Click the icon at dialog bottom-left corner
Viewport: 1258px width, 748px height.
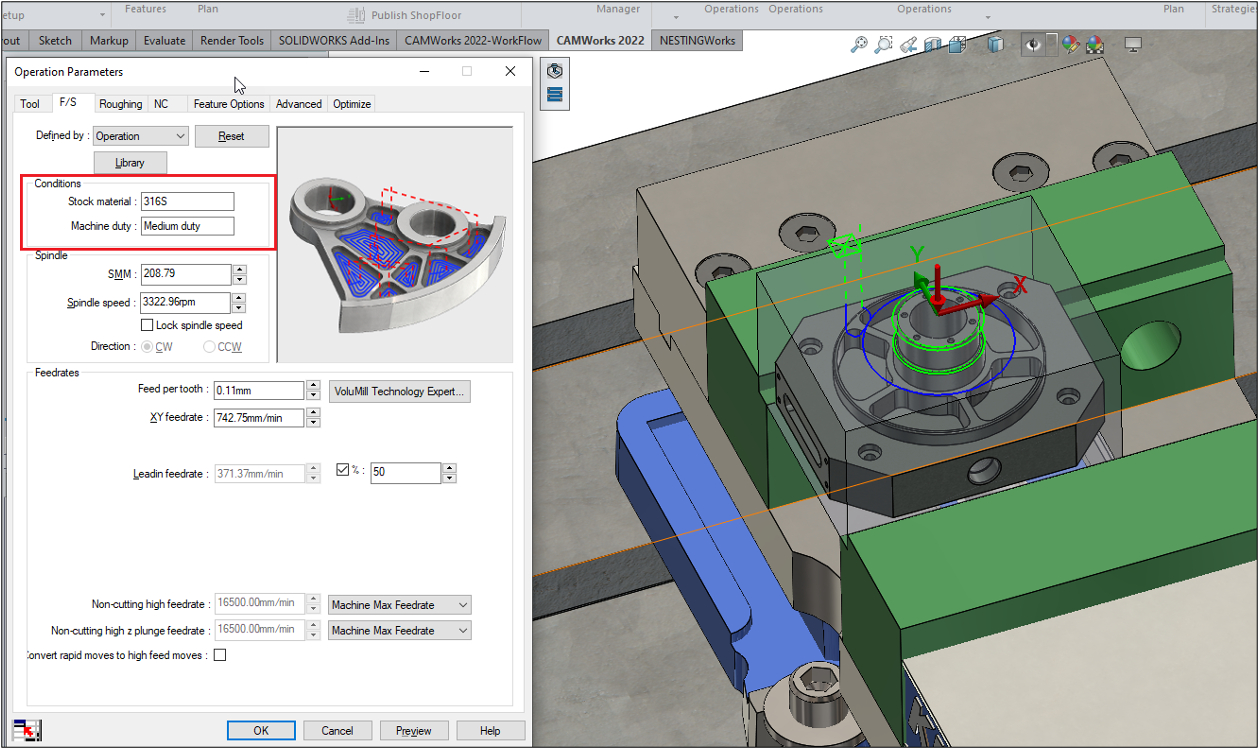[27, 730]
